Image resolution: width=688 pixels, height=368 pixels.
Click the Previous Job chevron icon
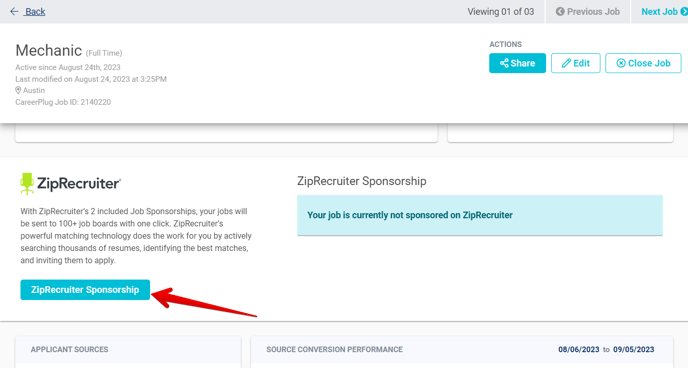560,11
